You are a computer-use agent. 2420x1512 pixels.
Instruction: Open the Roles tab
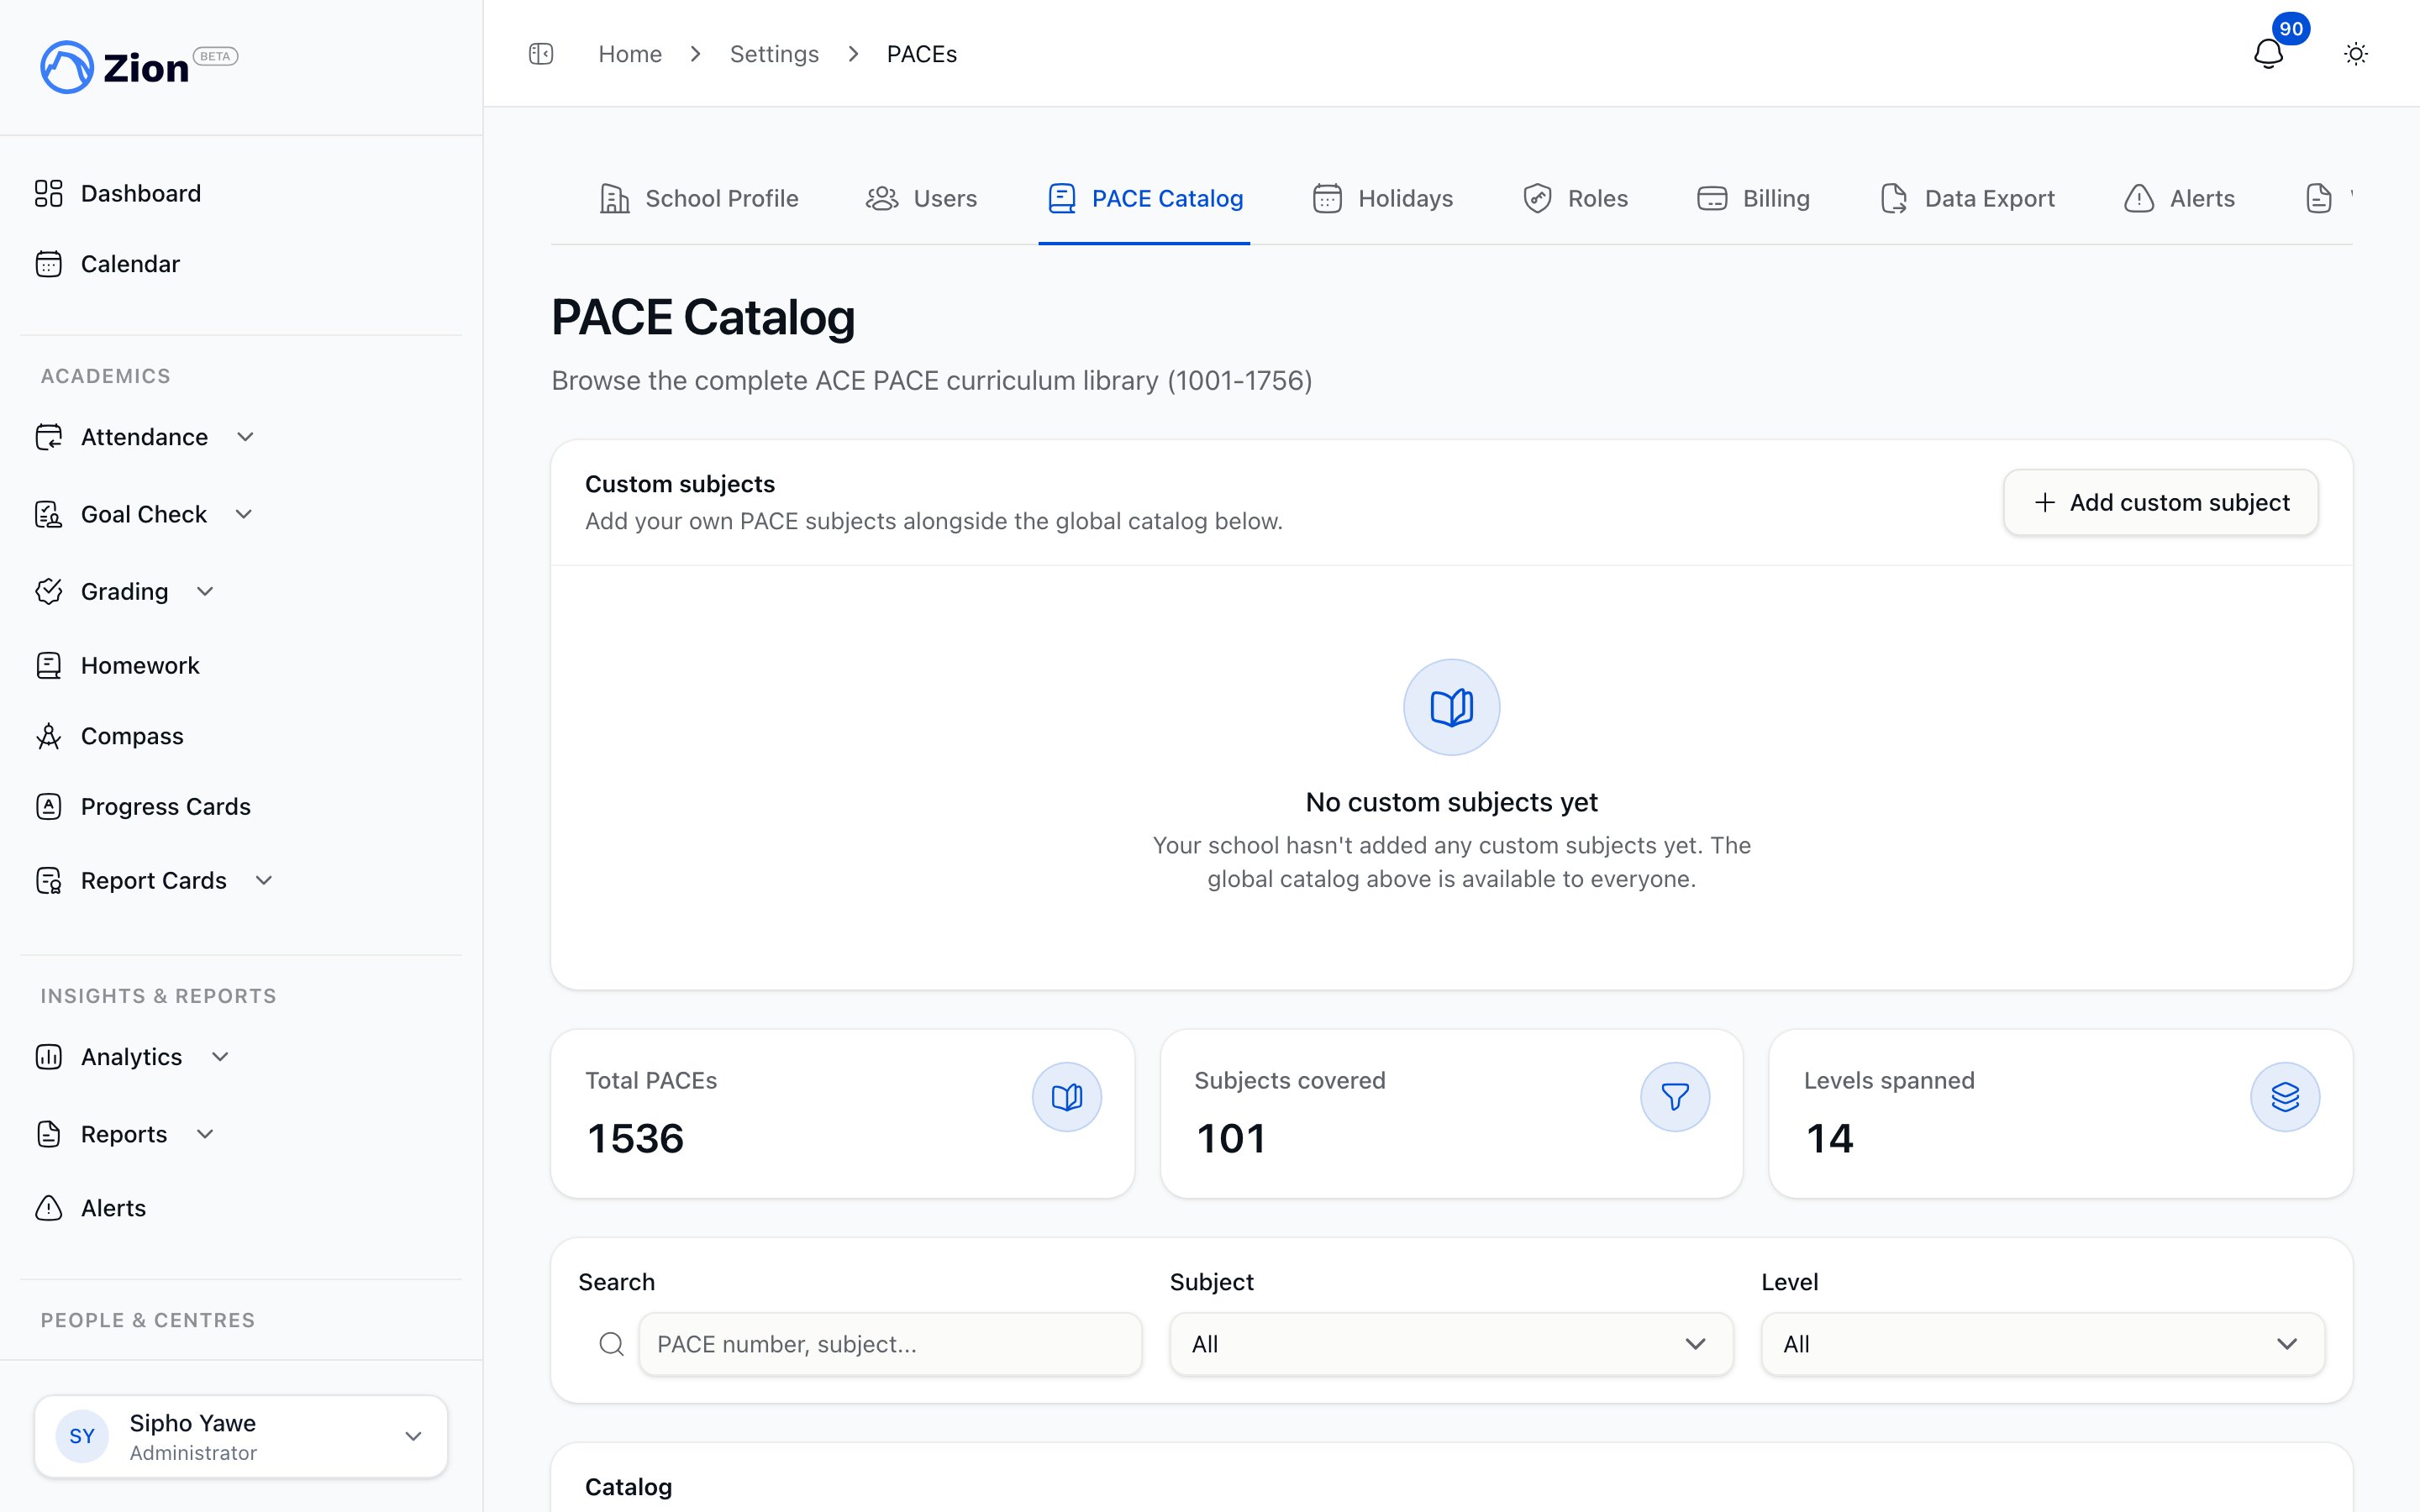pos(1575,198)
